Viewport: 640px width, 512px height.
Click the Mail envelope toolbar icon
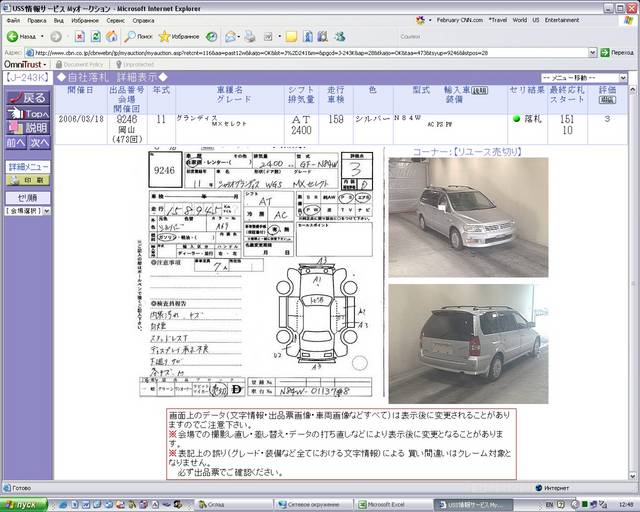point(231,37)
